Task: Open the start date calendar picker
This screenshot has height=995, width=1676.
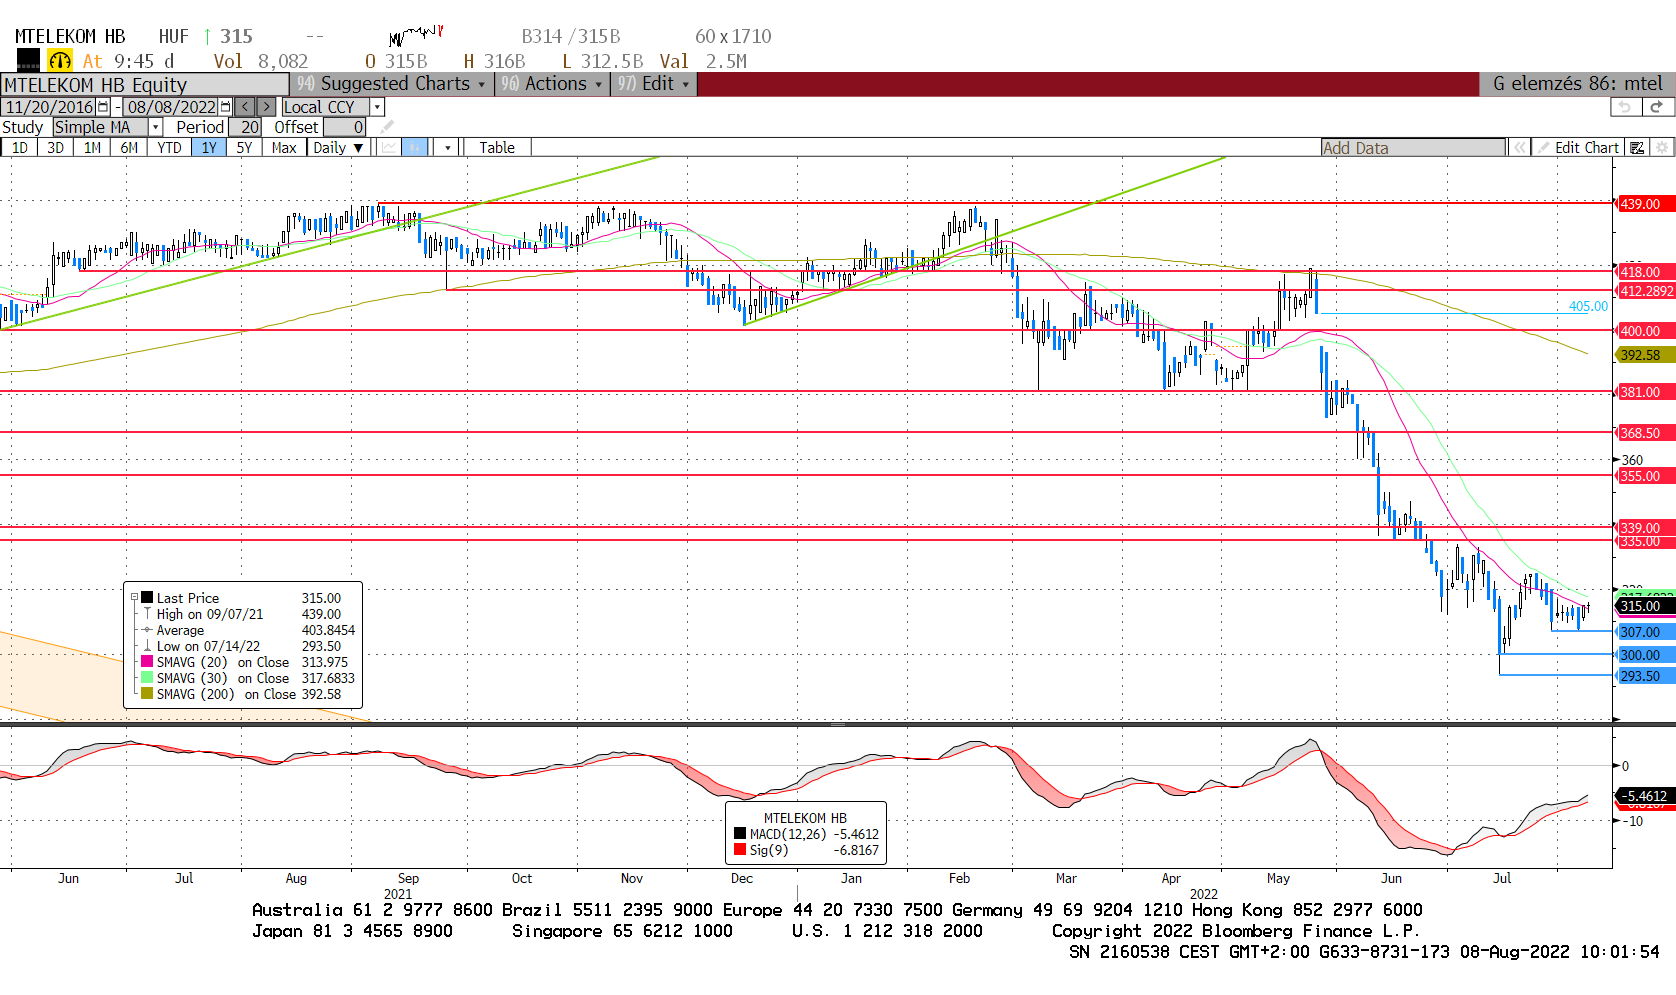Action: click(x=104, y=107)
